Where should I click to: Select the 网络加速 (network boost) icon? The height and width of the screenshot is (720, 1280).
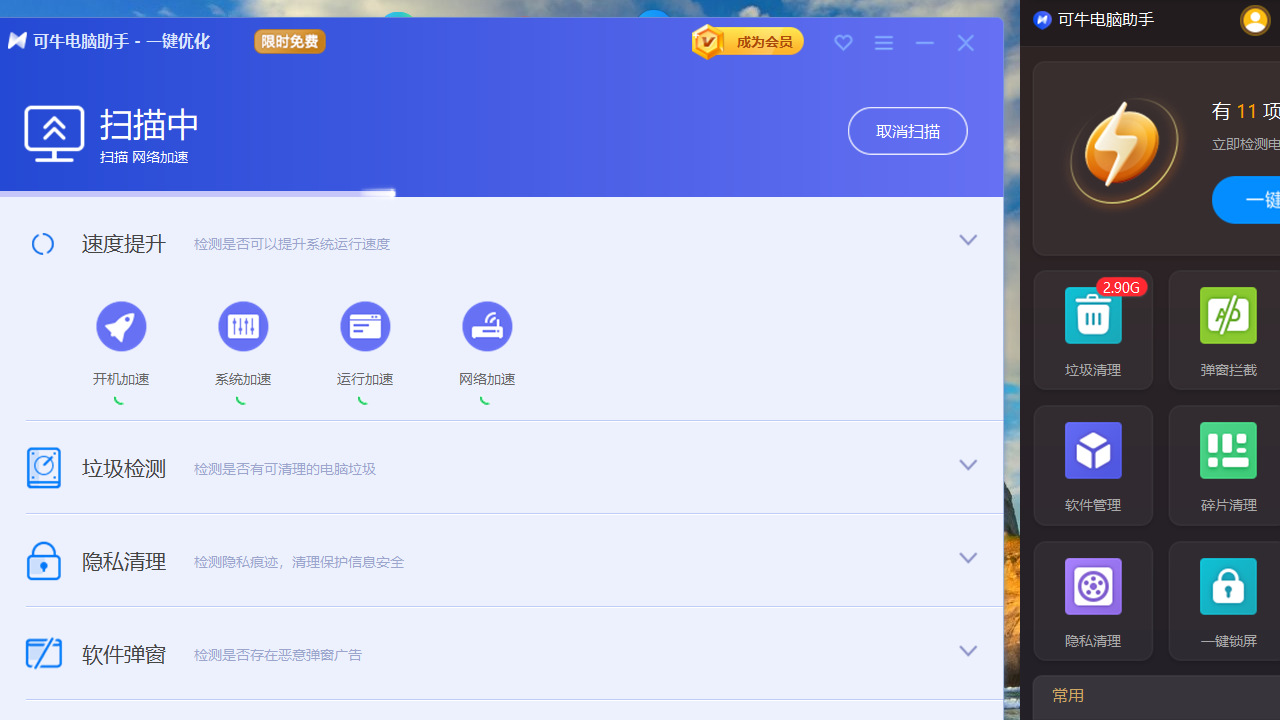487,326
